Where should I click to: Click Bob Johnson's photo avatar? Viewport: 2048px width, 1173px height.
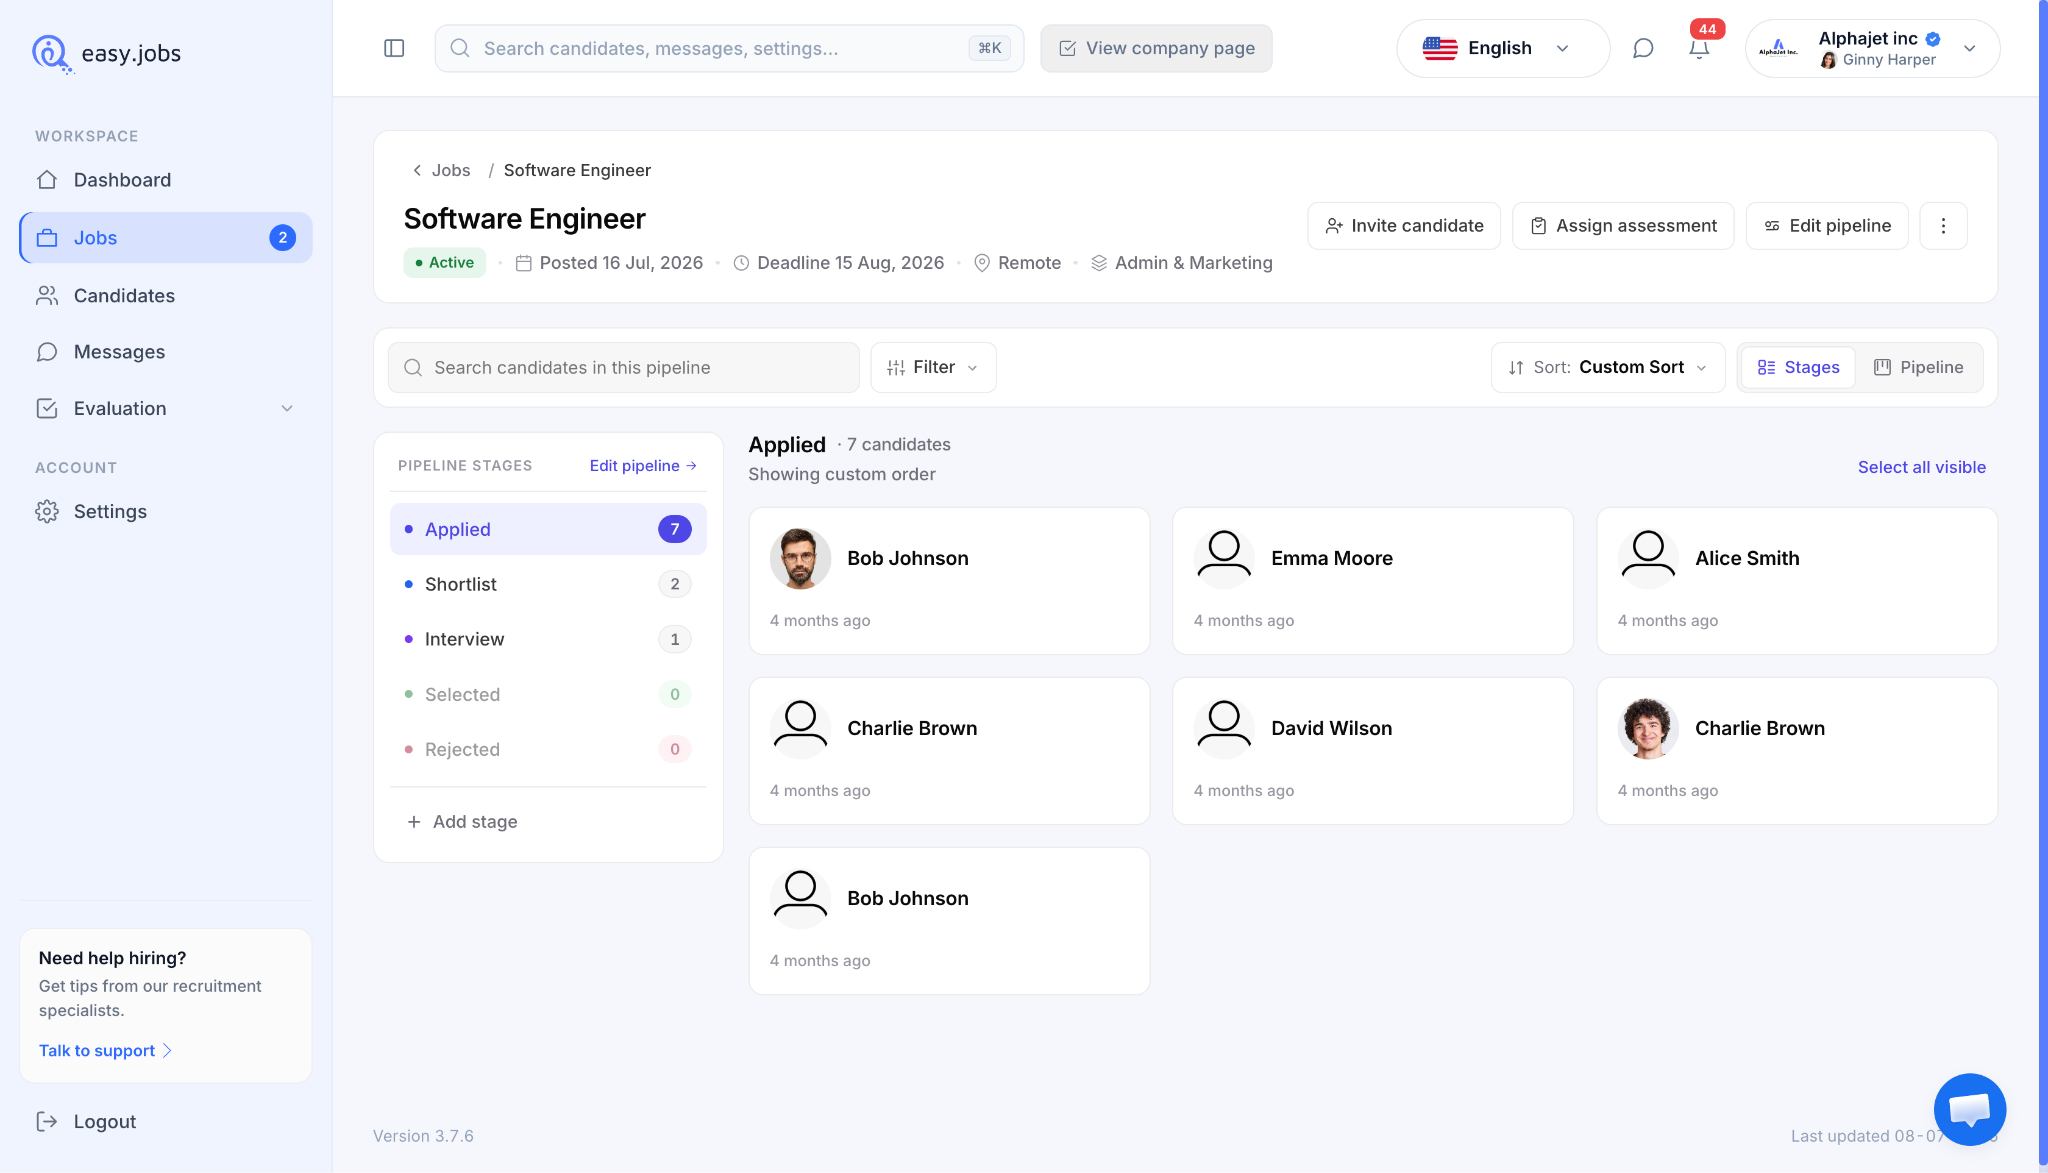[x=800, y=558]
